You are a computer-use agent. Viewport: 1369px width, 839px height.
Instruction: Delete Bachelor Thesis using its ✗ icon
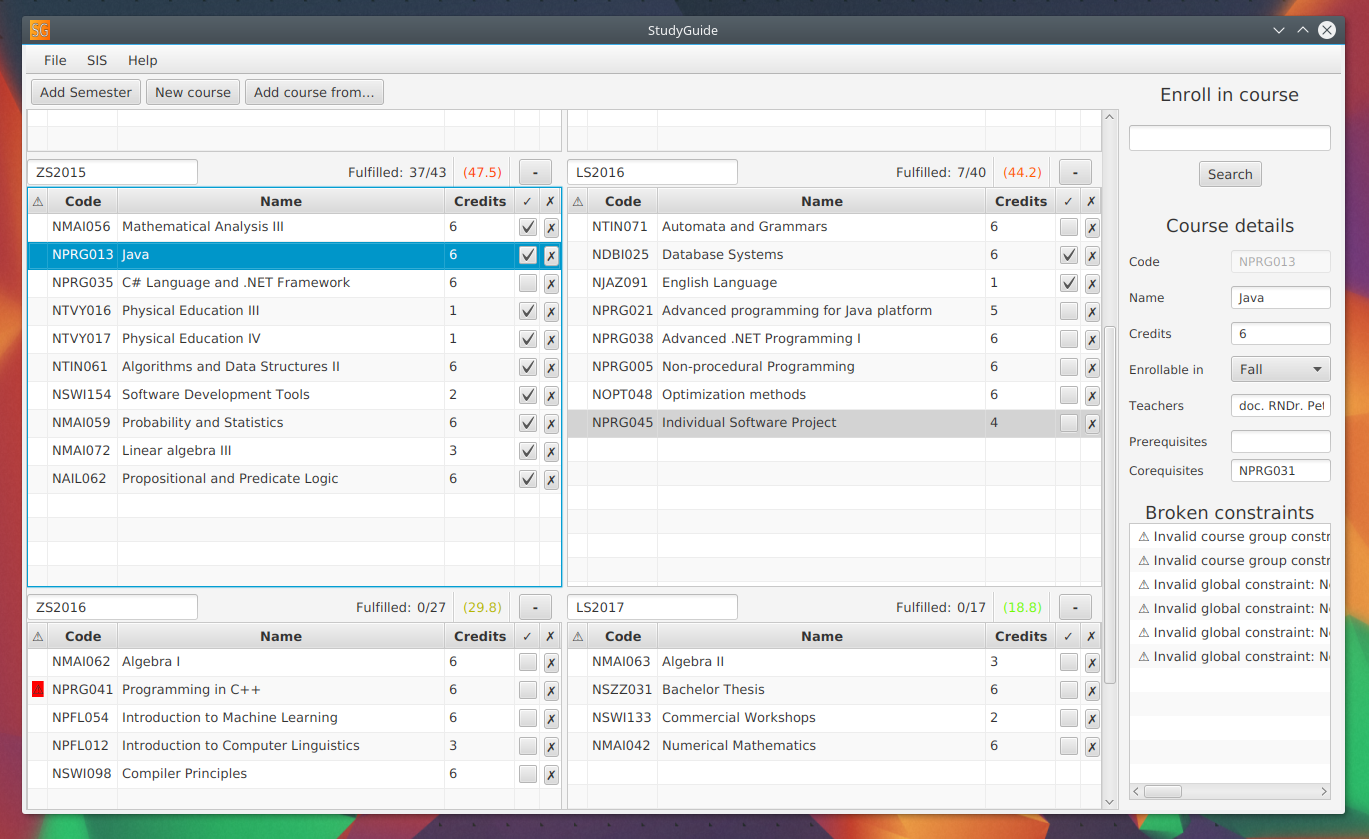(x=1092, y=690)
